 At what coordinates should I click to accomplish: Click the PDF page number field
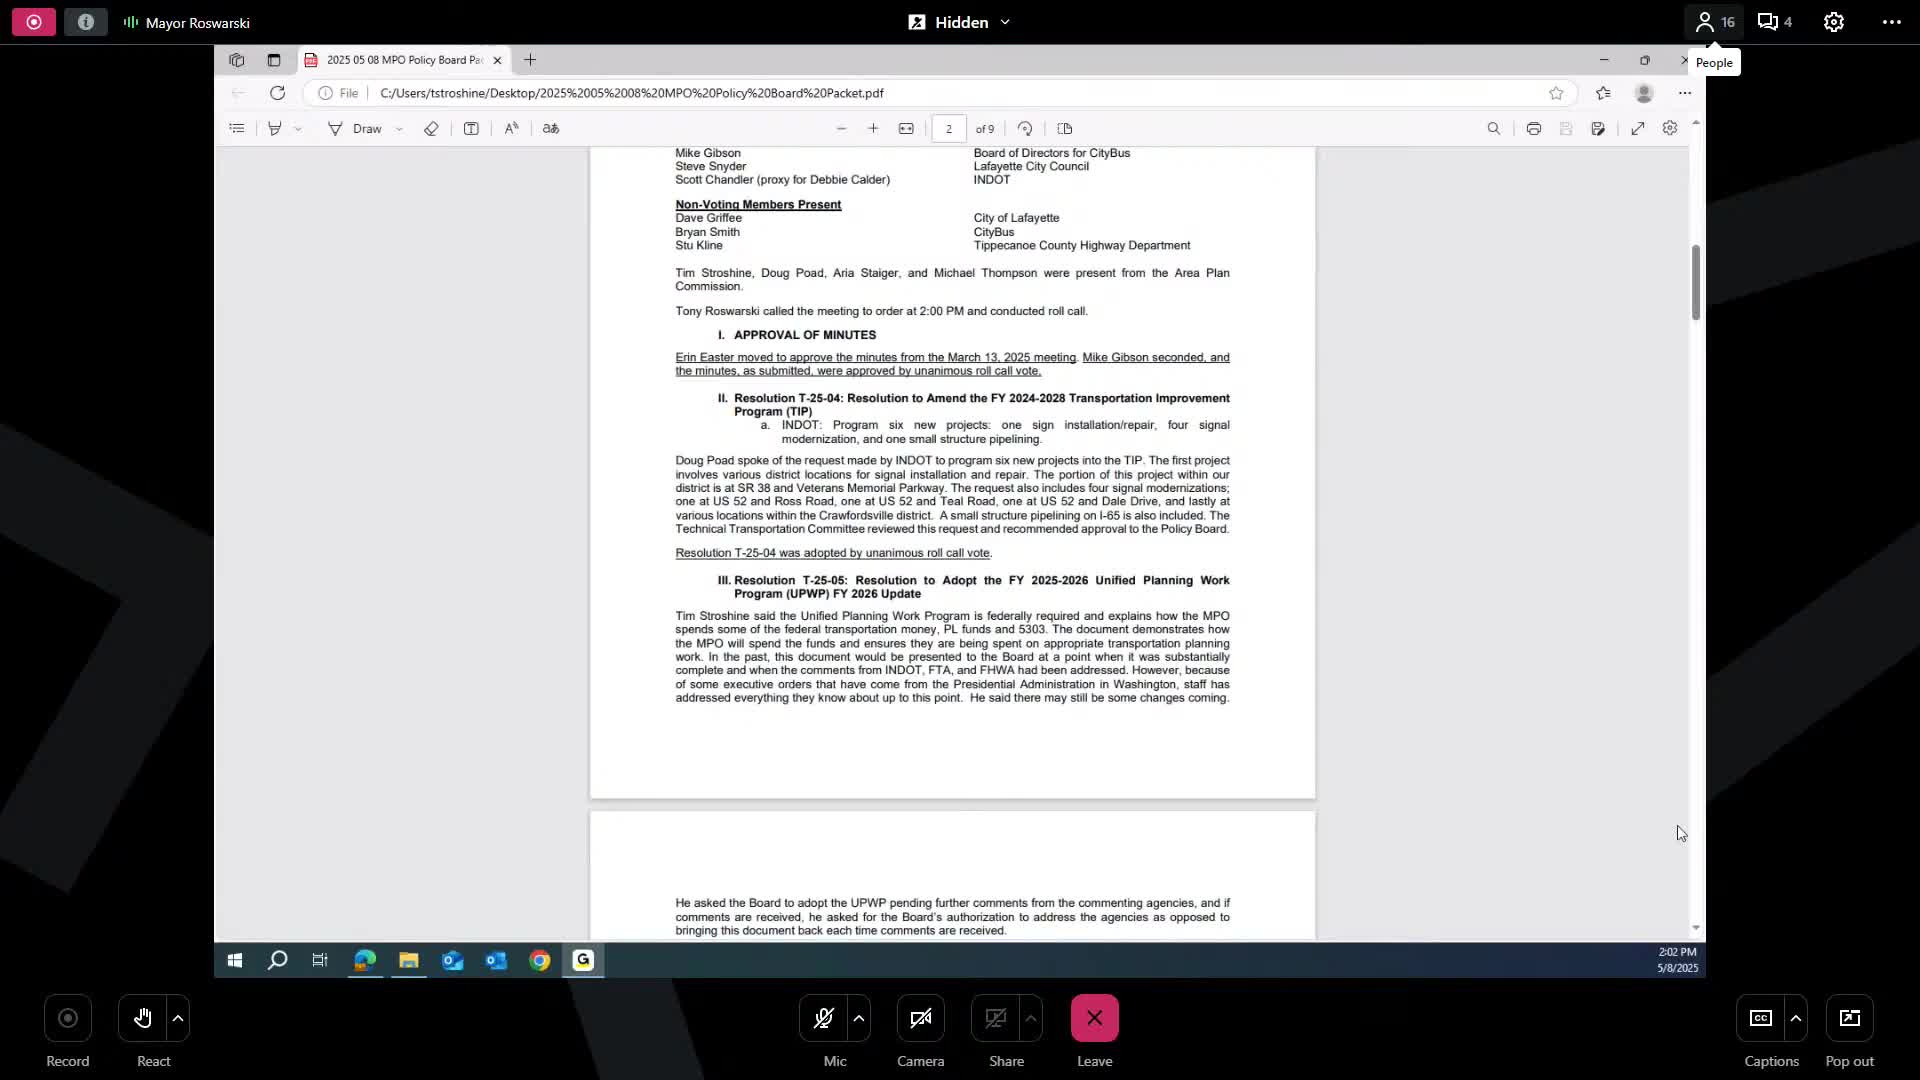coord(948,128)
